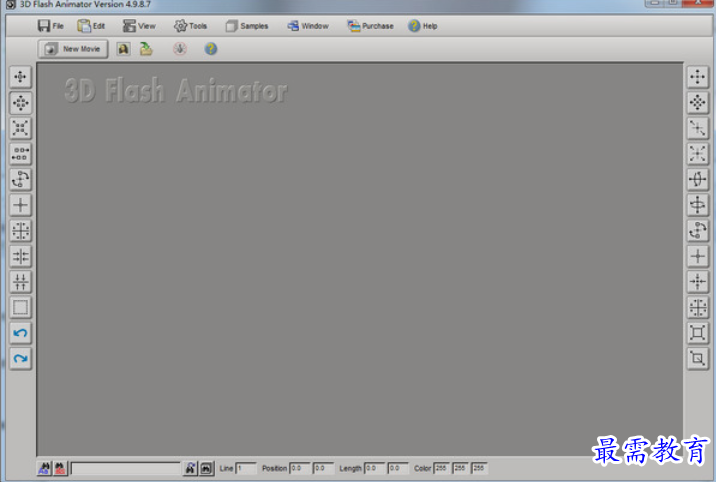Click the curved-arrows rotate icon in right toolbar
Viewport: 716px width, 482px height.
point(698,231)
